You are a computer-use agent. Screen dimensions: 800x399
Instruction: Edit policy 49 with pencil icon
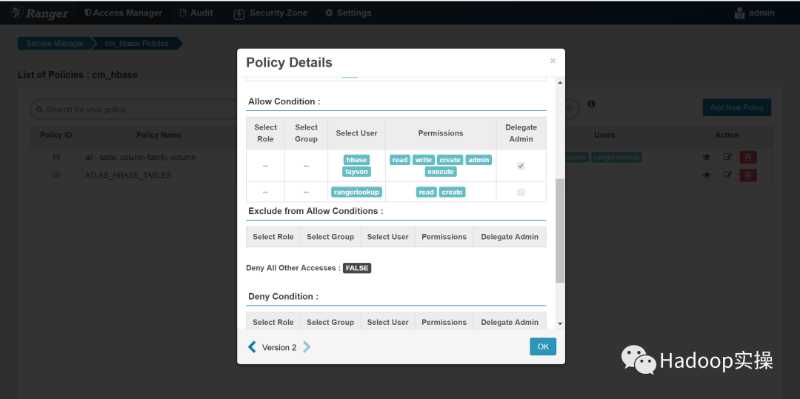(728, 158)
